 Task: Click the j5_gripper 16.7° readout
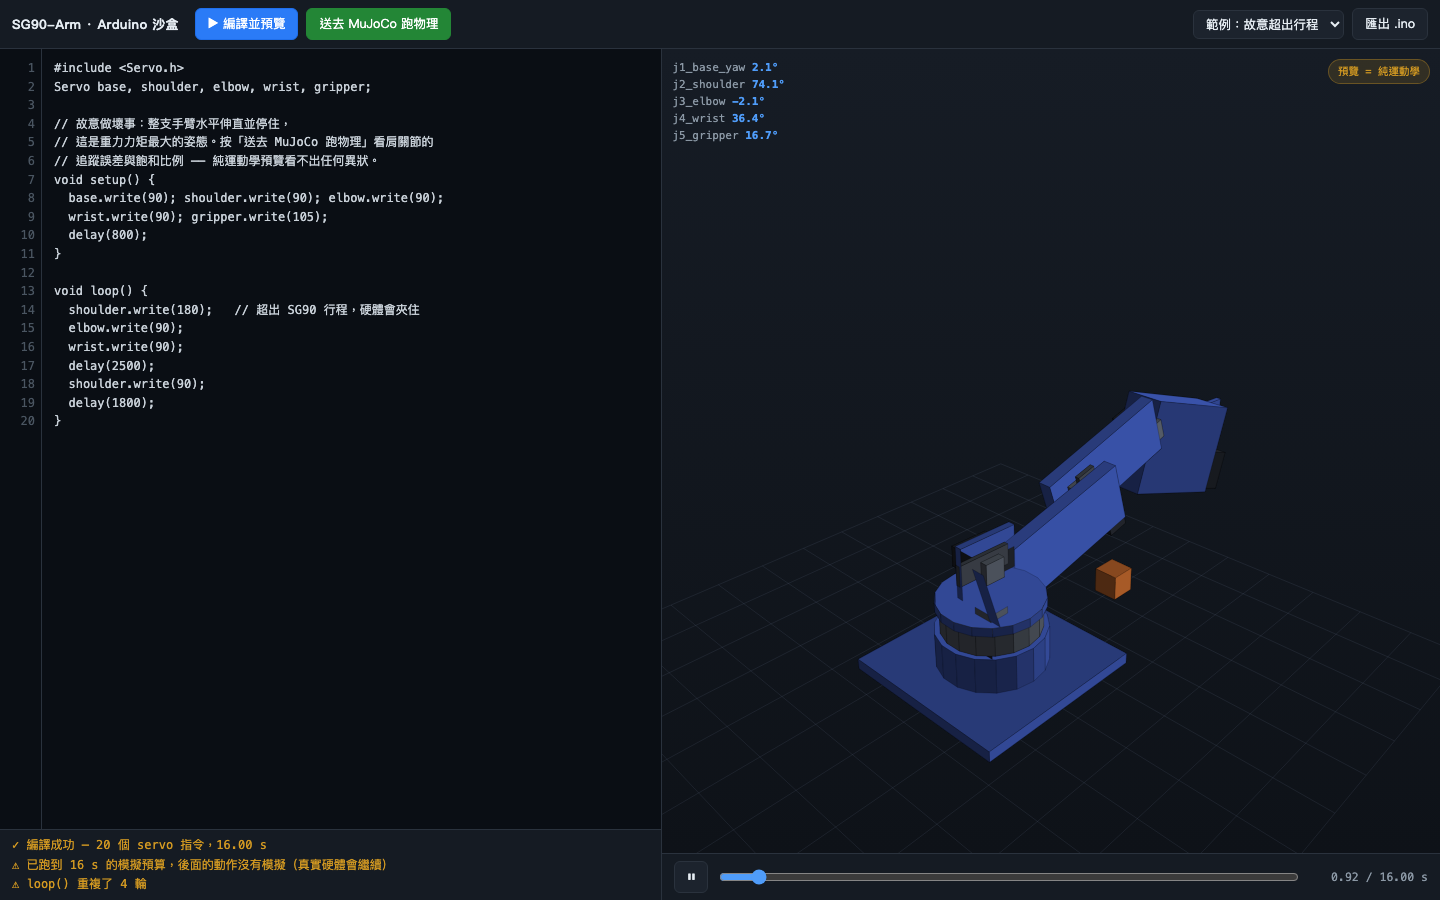point(725,135)
